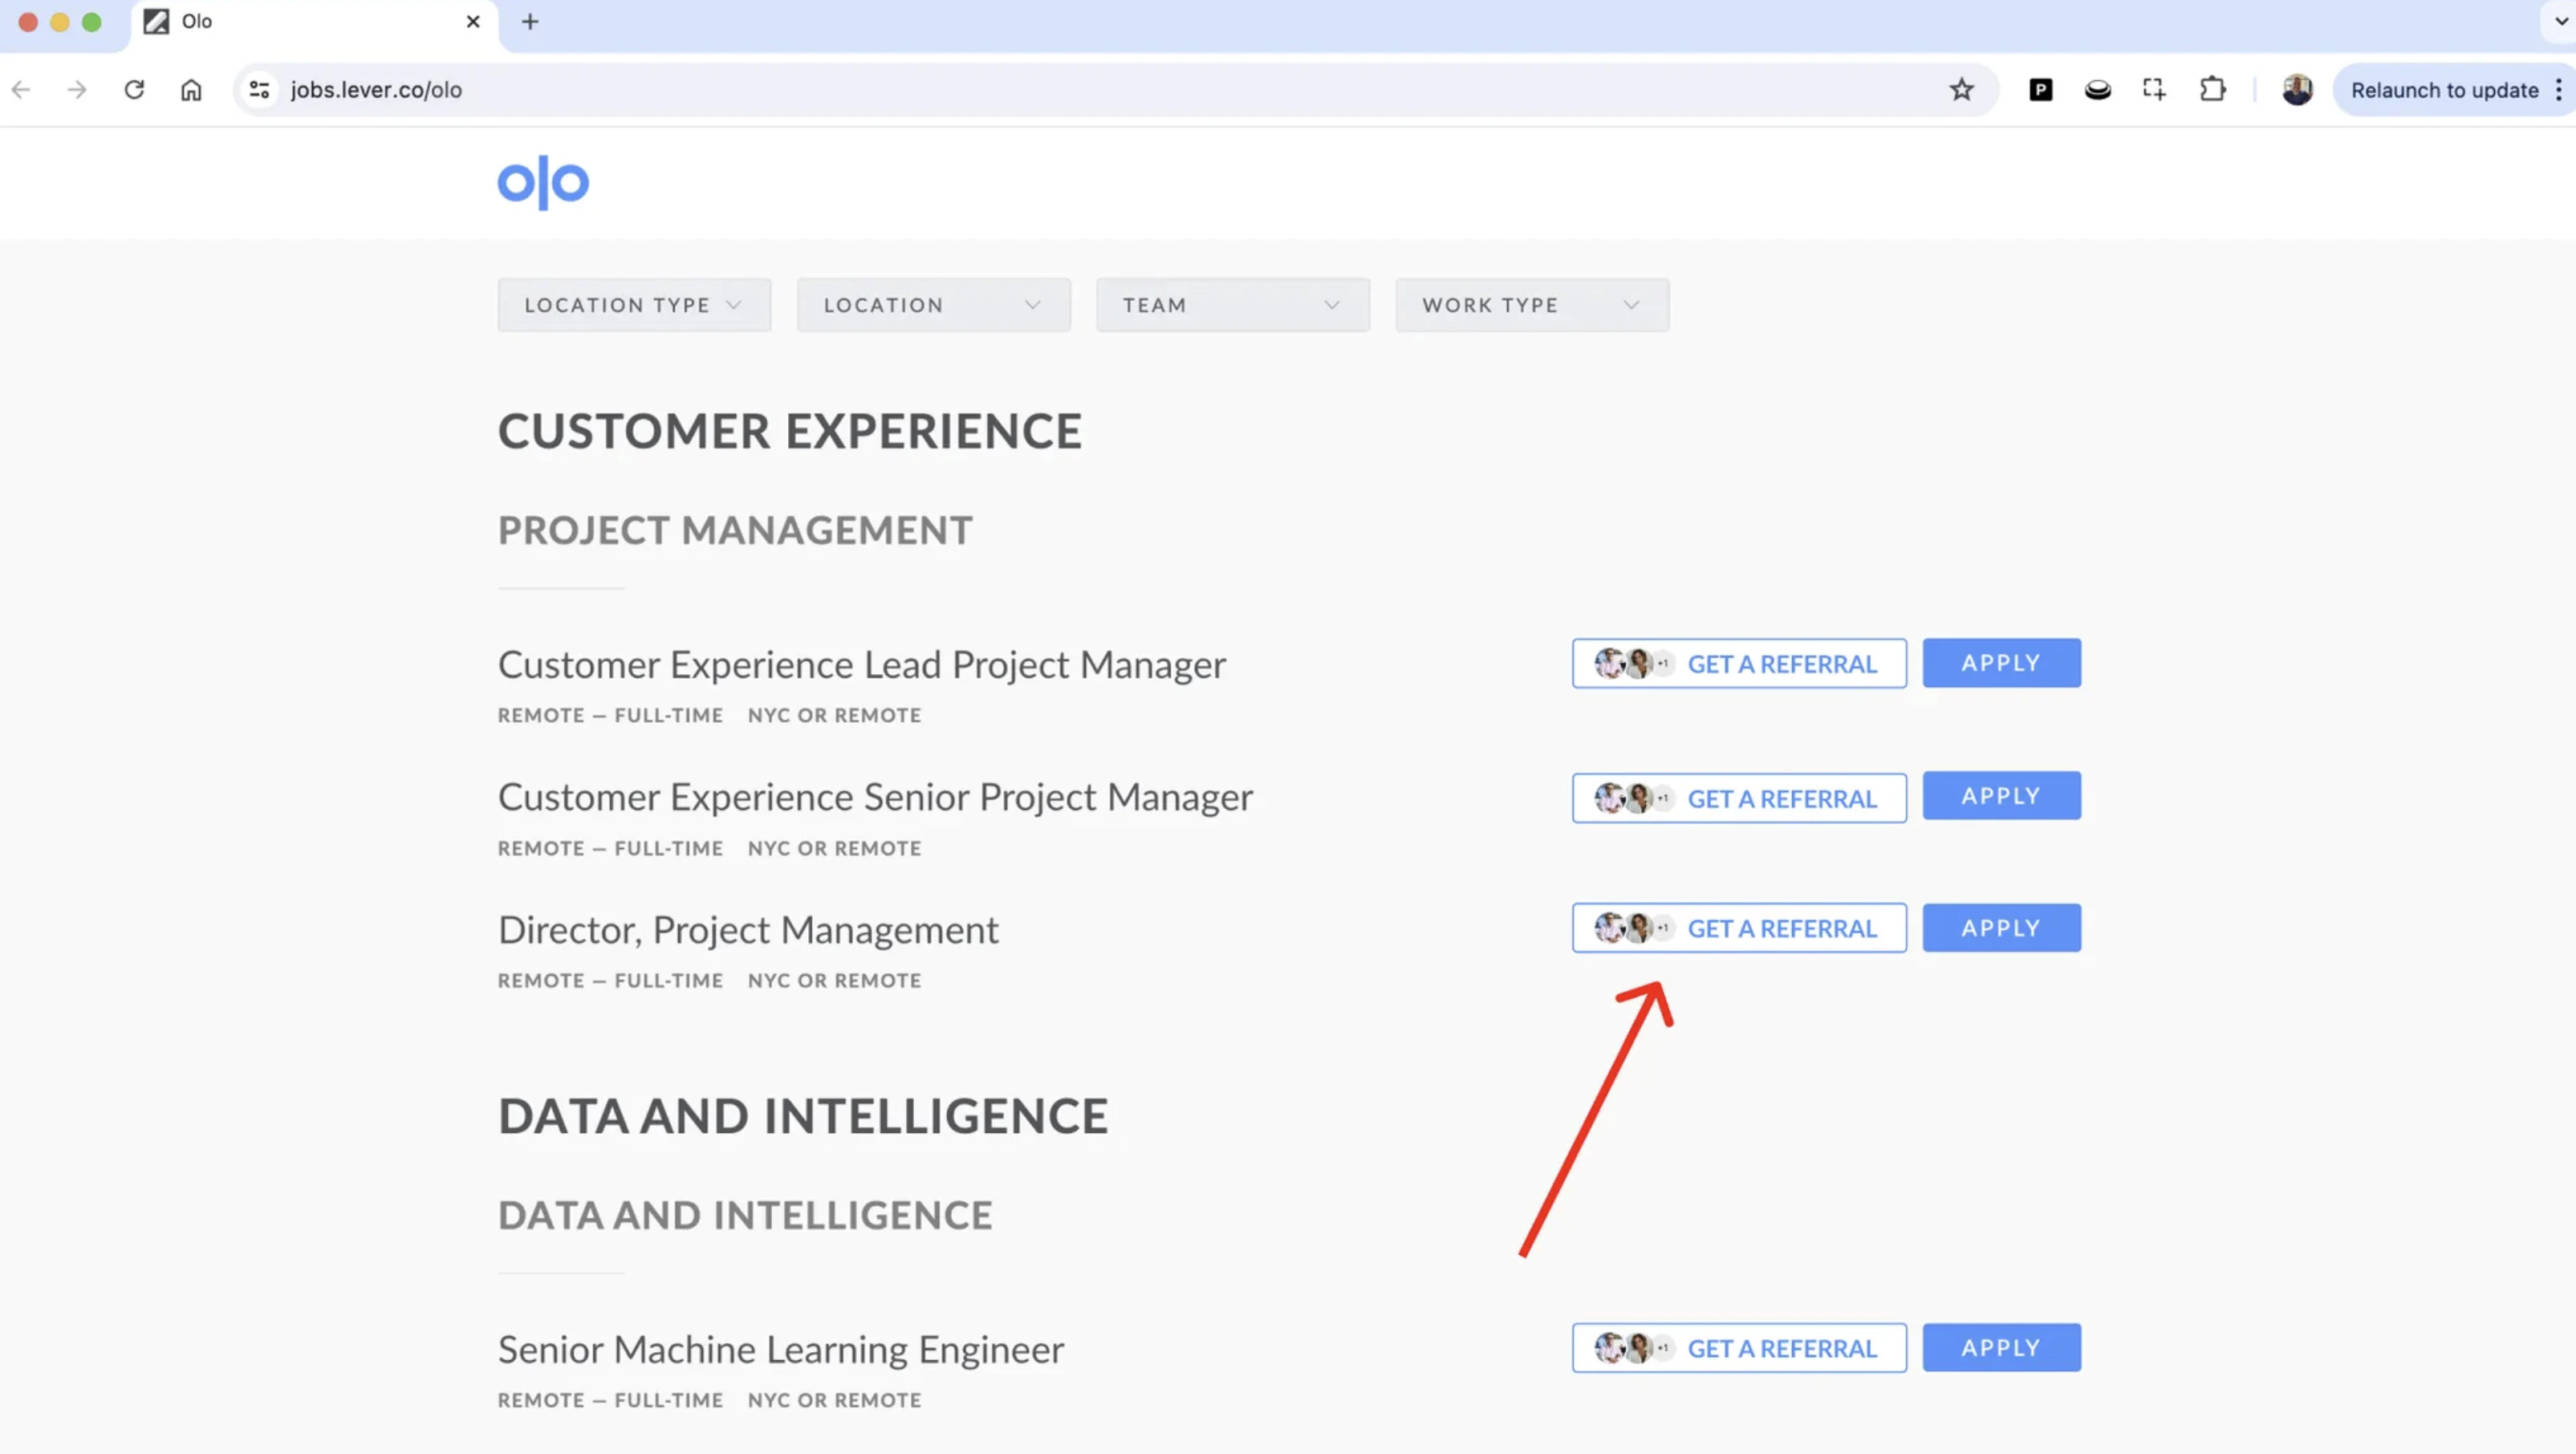Viewport: 2576px width, 1454px height.
Task: Click the Olo logo
Action: click(543, 182)
